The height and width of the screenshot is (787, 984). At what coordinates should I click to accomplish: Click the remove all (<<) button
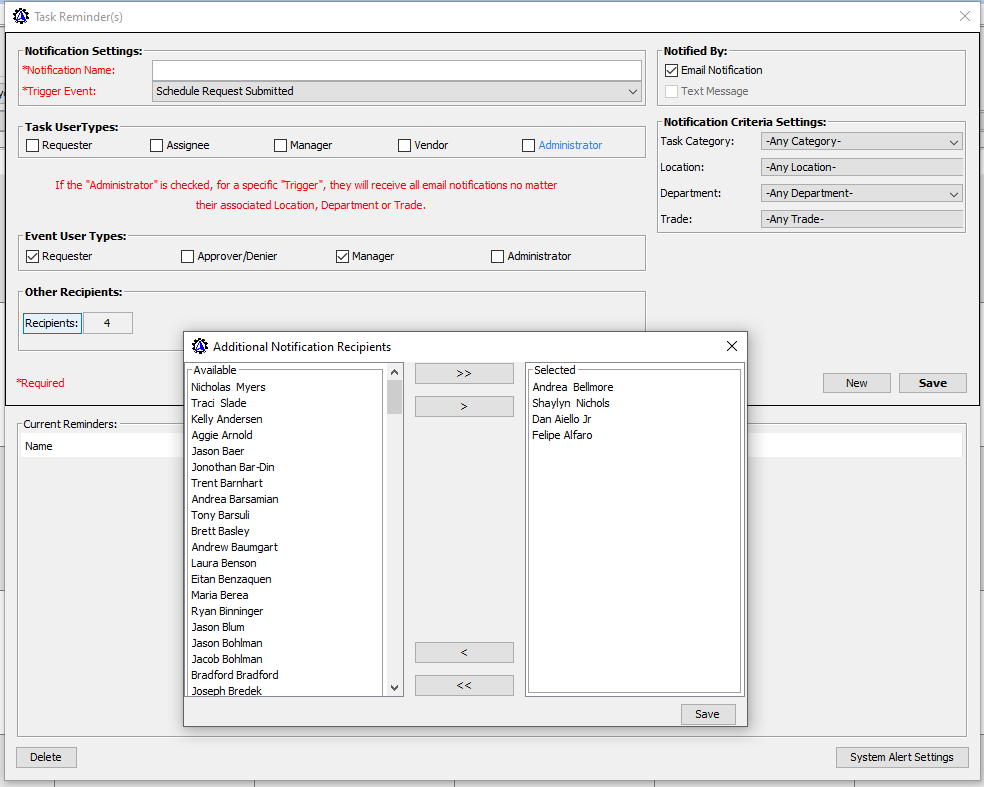coord(464,686)
